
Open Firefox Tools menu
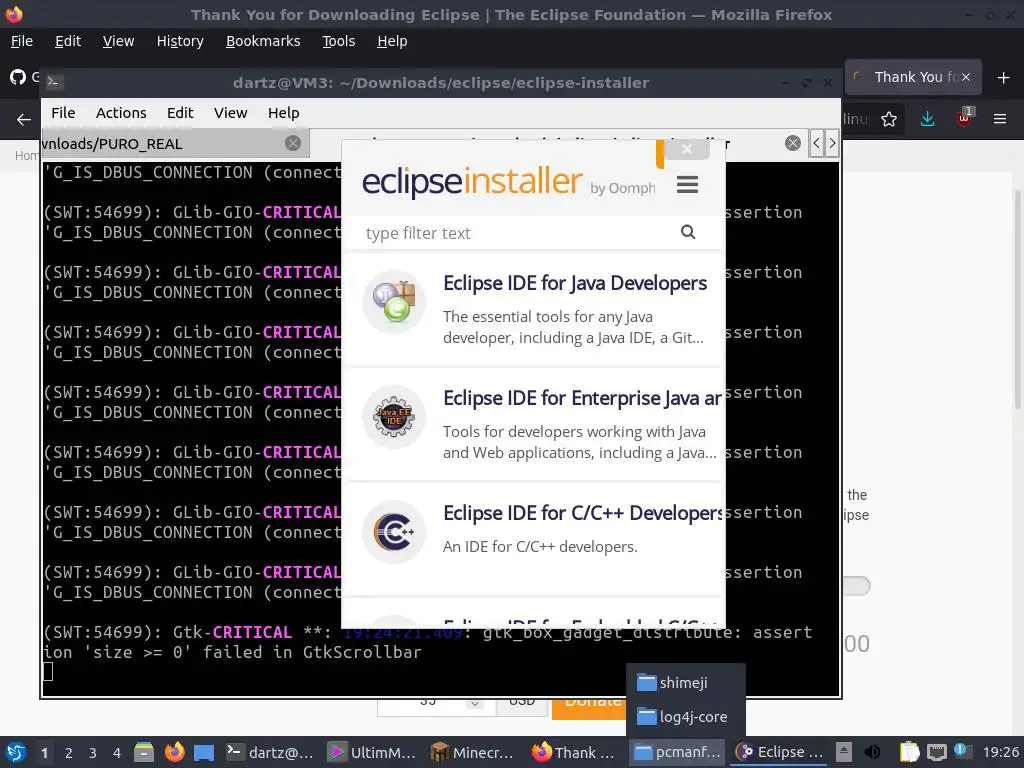tap(338, 41)
